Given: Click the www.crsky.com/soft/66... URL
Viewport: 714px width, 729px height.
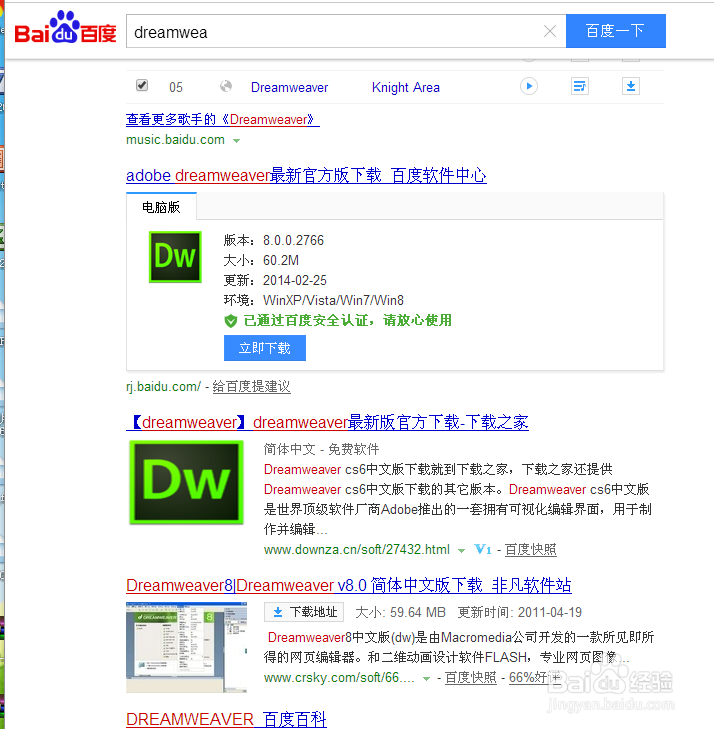Looking at the screenshot, I should pos(339,677).
